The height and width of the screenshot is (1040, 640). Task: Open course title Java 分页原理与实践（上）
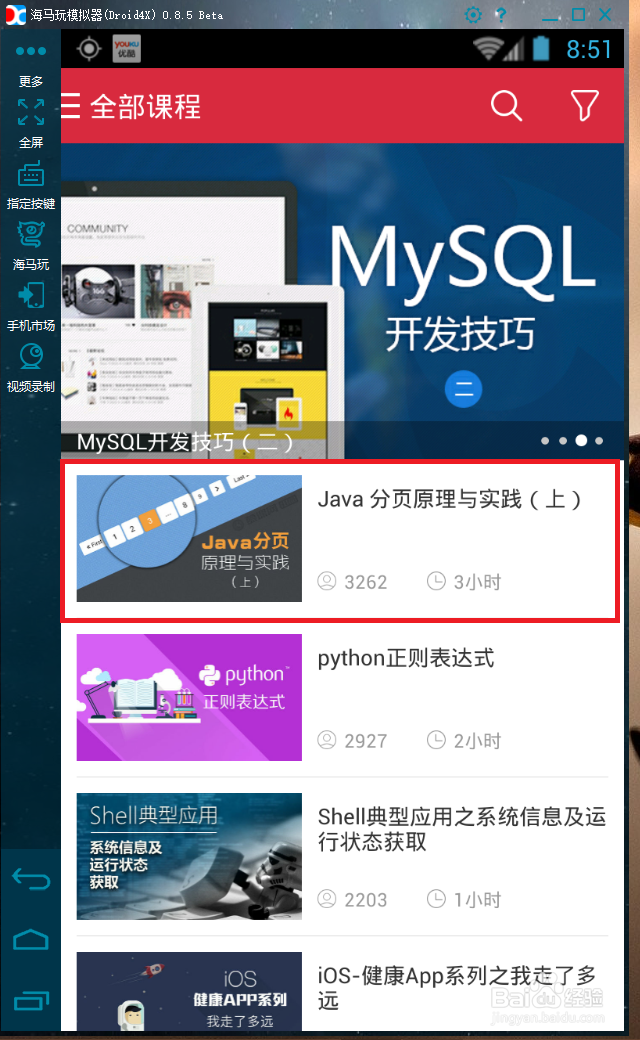coord(449,499)
